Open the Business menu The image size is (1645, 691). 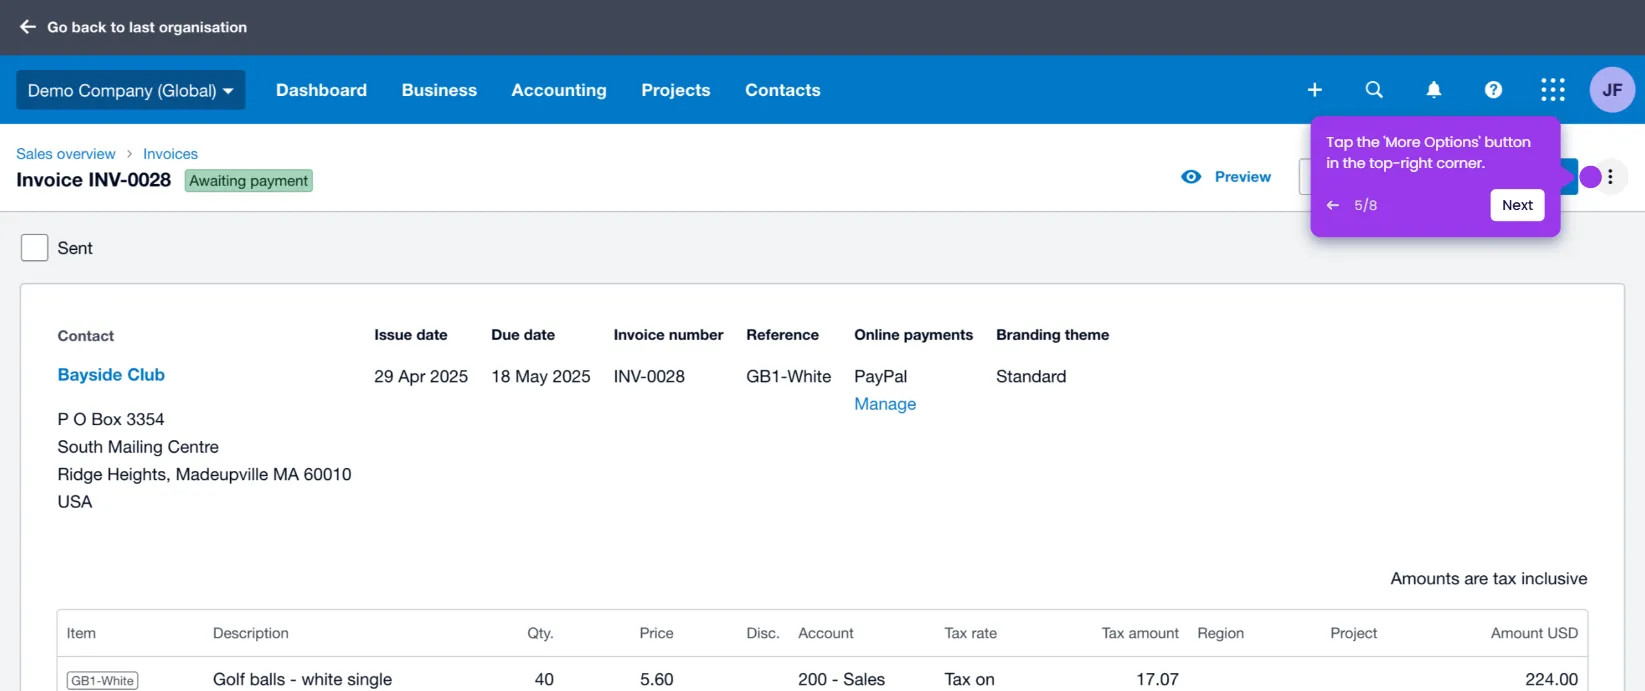click(x=439, y=90)
